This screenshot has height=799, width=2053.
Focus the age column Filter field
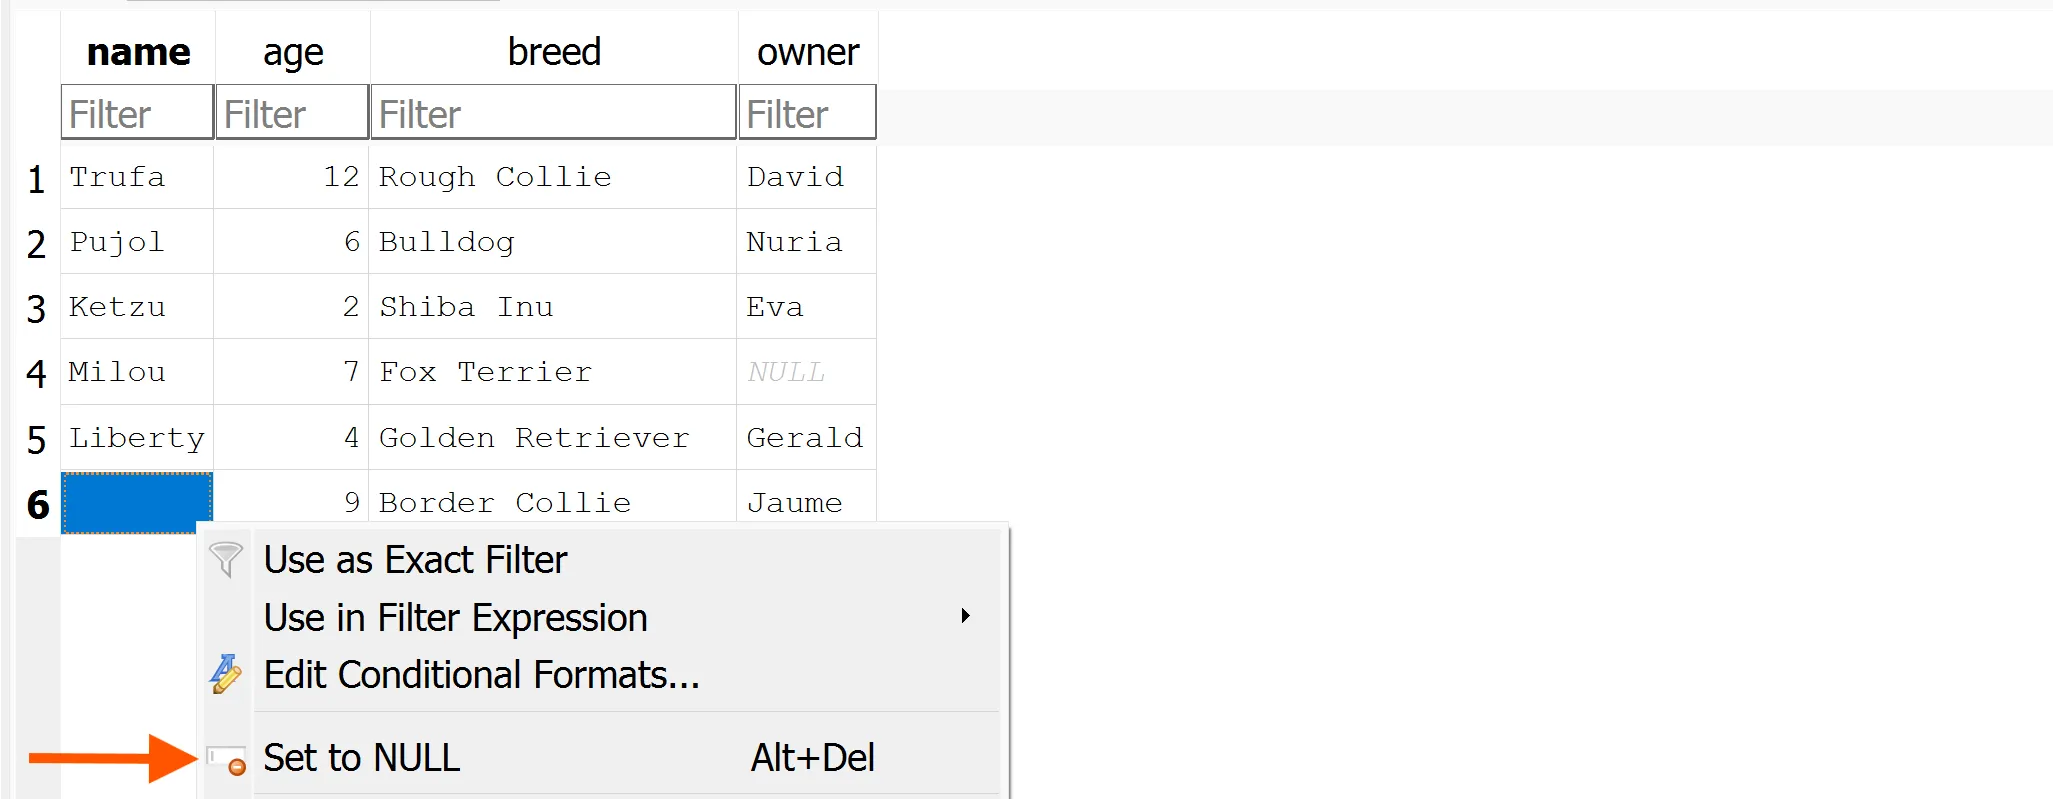click(292, 113)
